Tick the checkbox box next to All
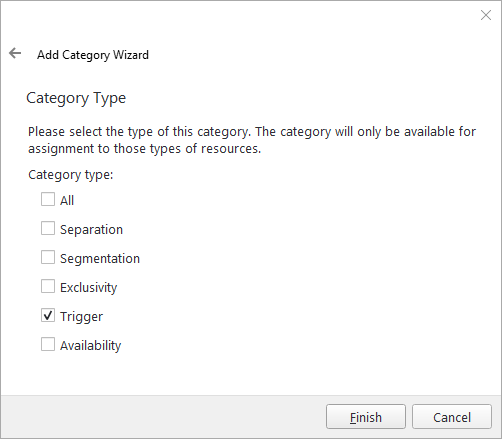502x439 pixels. (x=48, y=199)
